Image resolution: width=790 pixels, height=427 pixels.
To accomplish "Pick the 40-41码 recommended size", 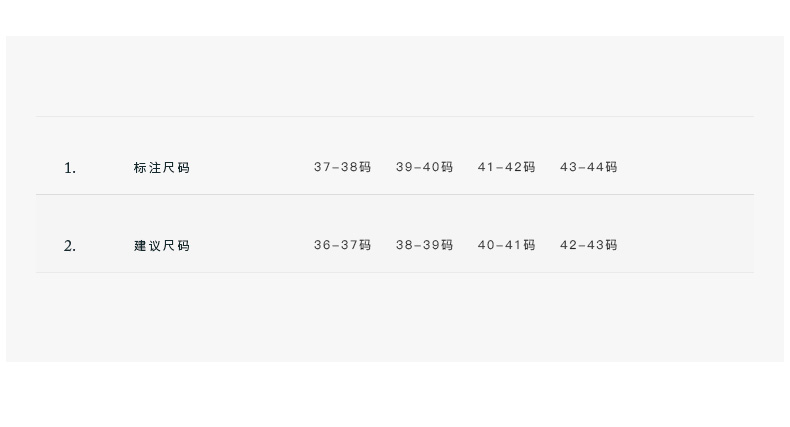I will (506, 245).
